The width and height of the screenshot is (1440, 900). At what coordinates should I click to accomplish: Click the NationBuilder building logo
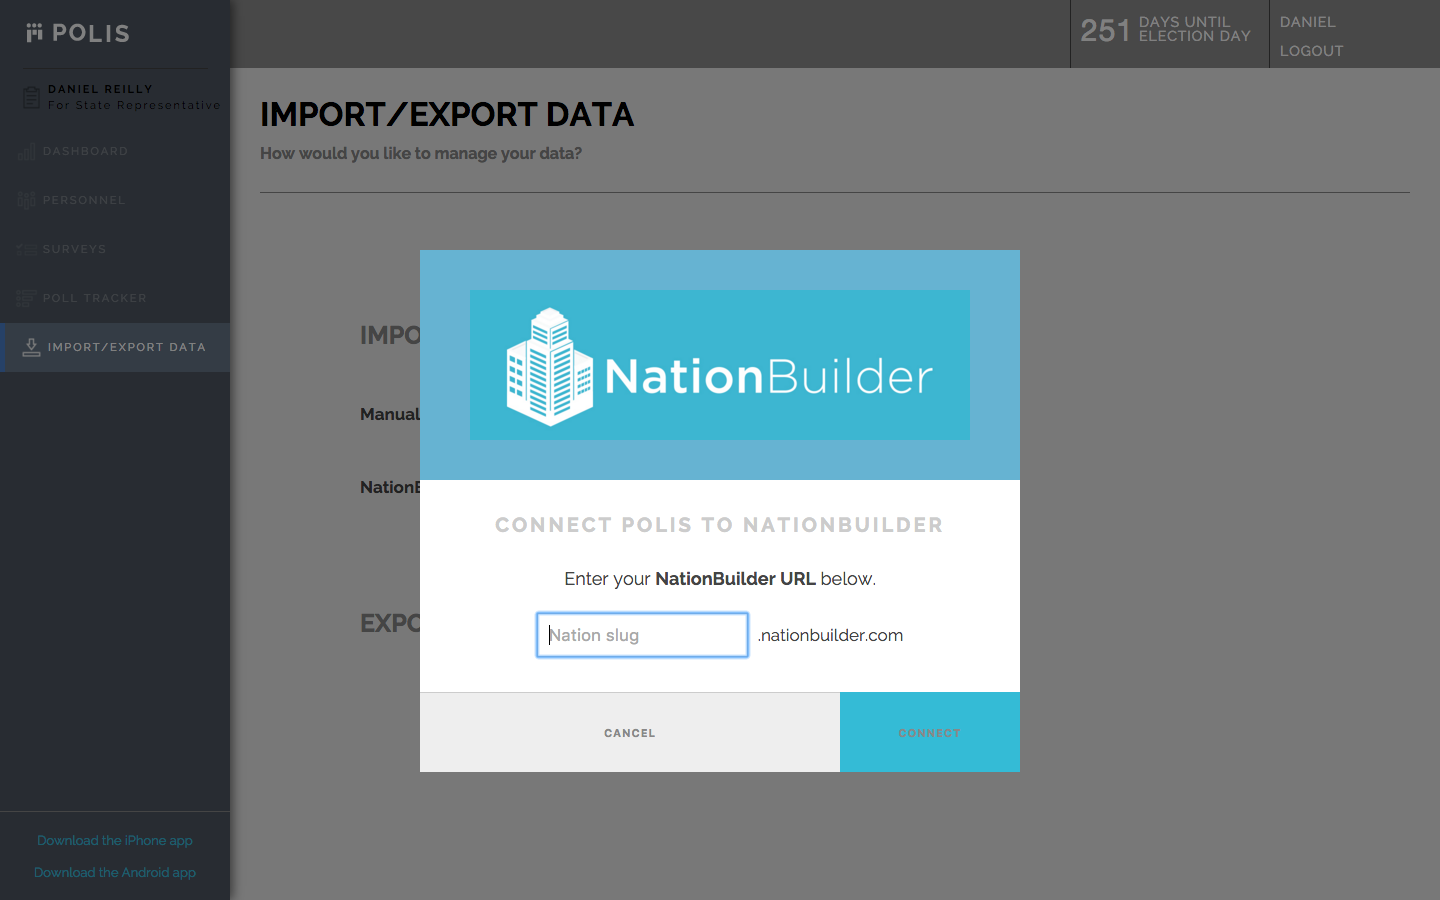550,367
